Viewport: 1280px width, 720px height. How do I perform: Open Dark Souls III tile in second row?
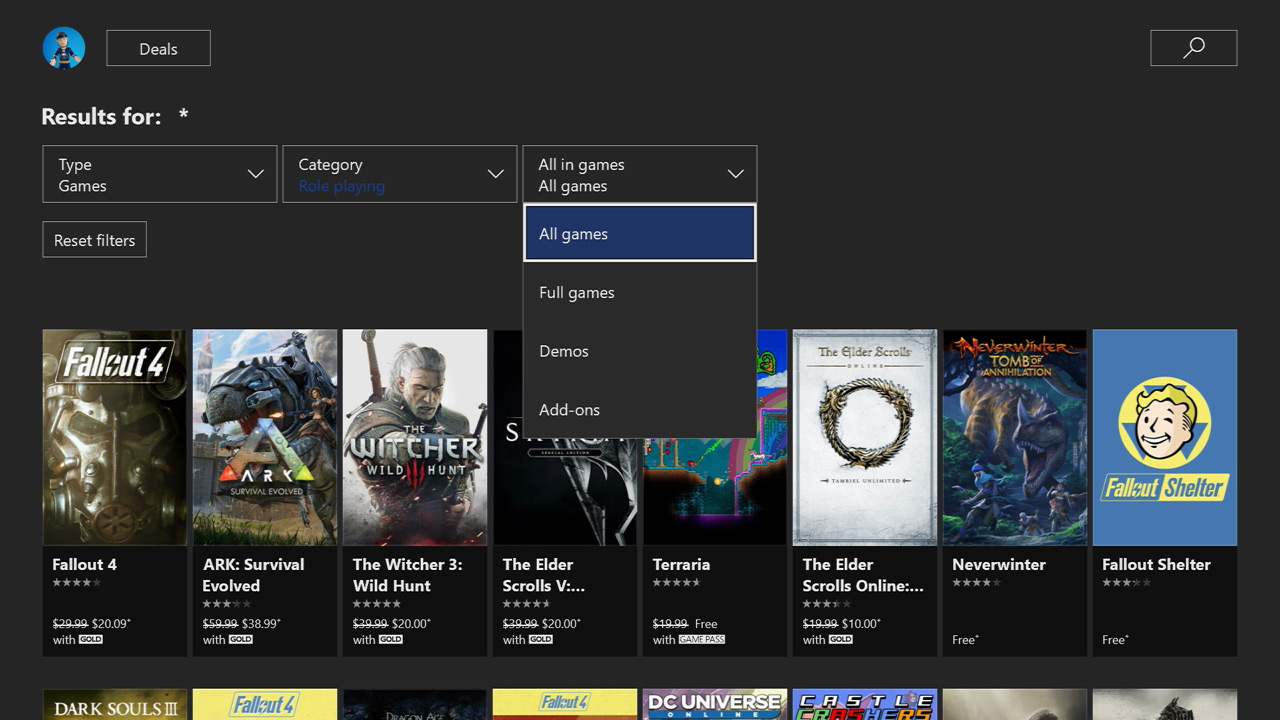tap(115, 704)
